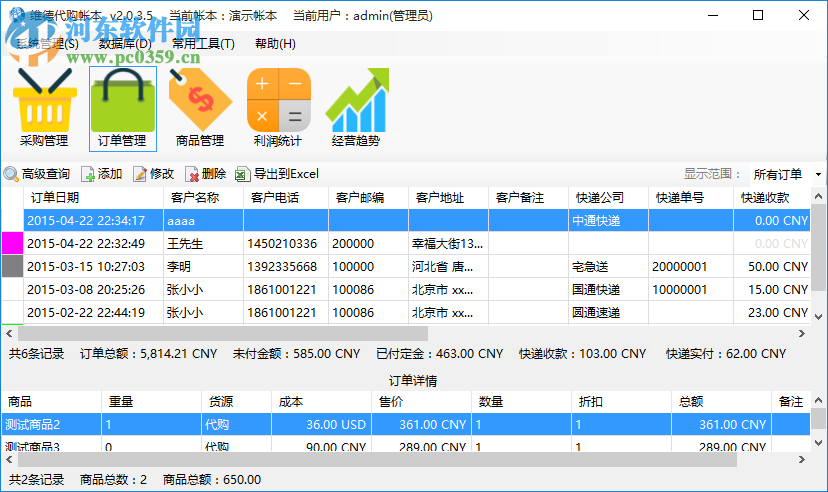This screenshot has width=828, height=492.
Task: Sort by 客户邮编 column header
Action: (x=368, y=198)
